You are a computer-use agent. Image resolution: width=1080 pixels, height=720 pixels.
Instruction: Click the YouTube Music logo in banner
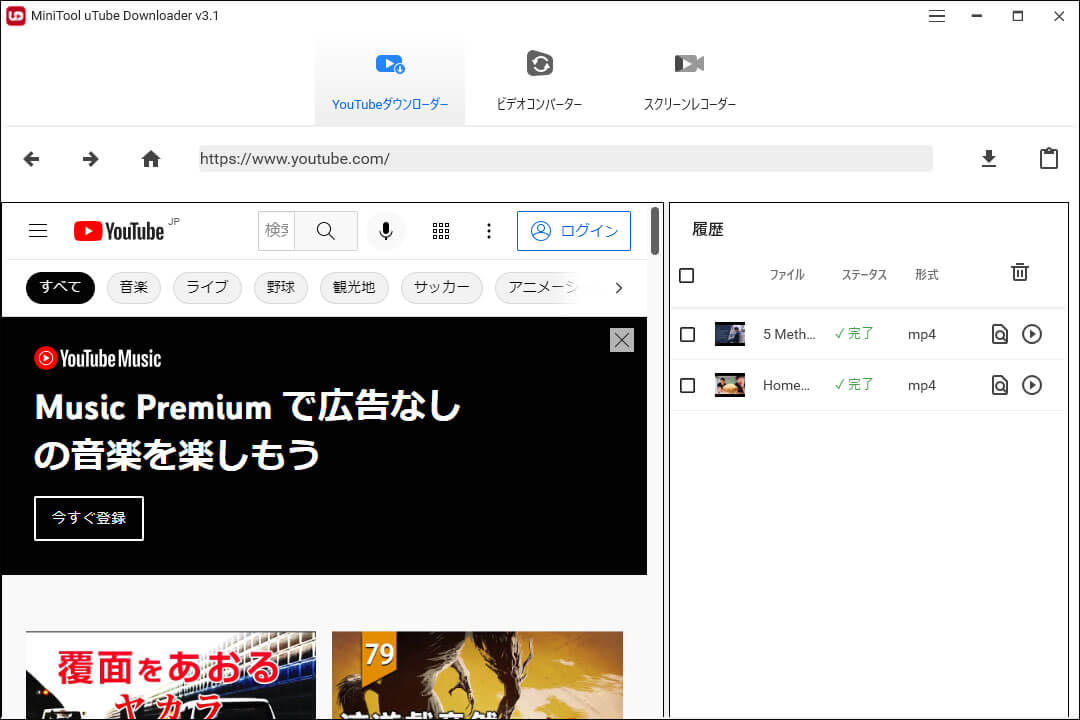[x=98, y=359]
